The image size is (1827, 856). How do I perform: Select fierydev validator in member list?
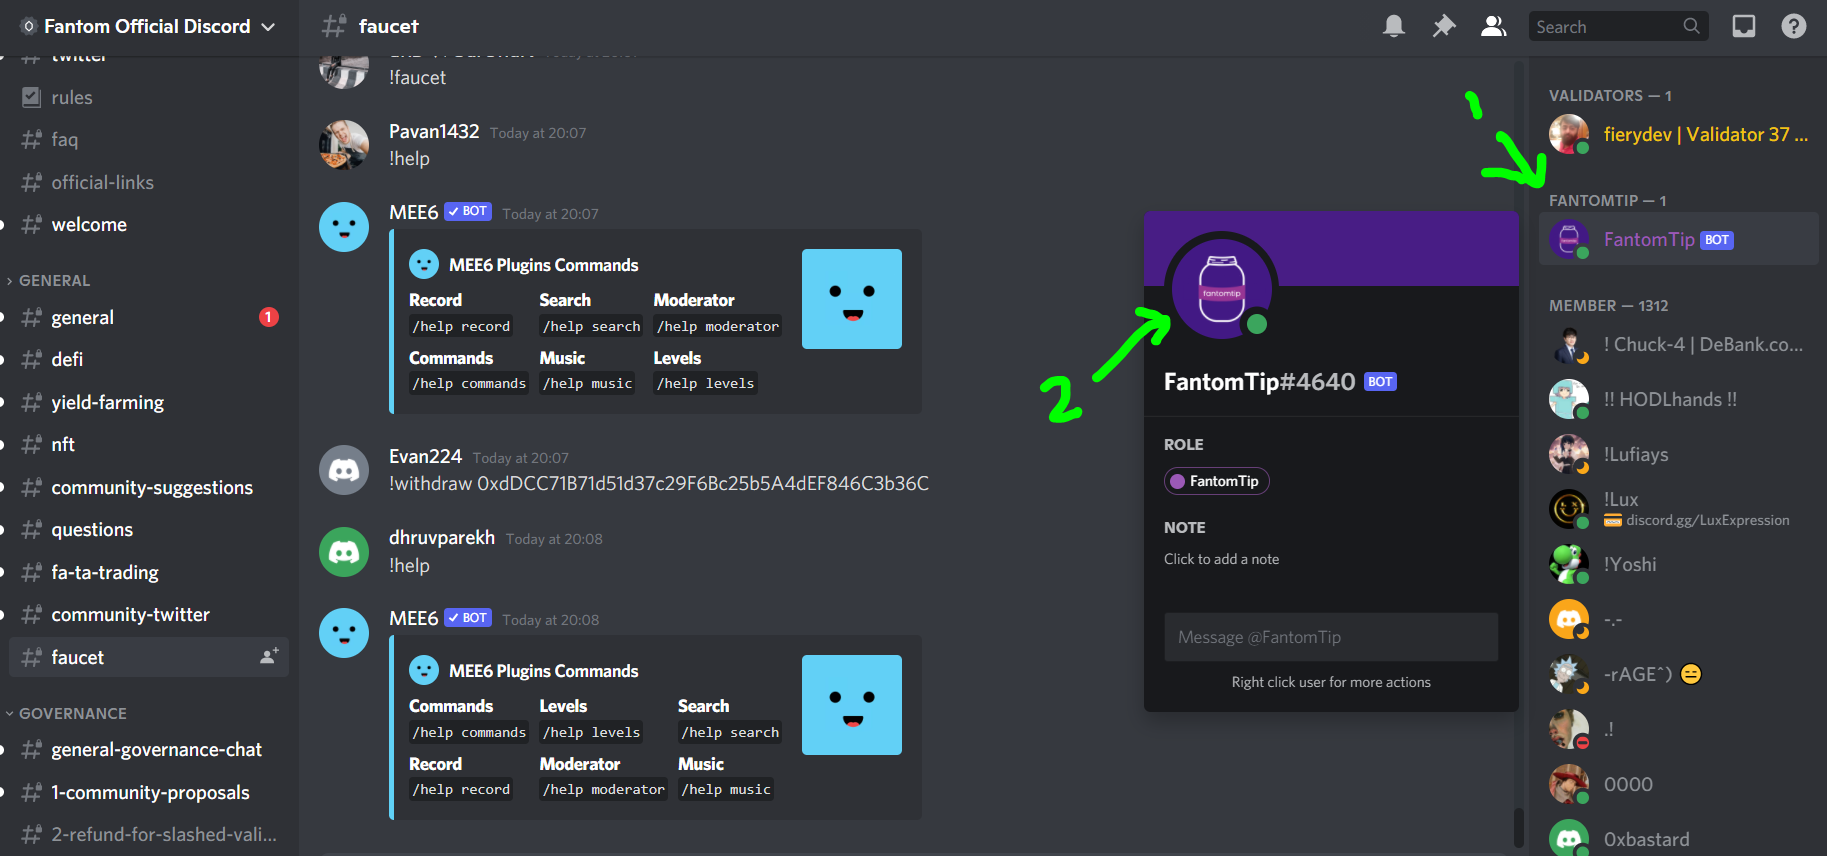tap(1679, 134)
